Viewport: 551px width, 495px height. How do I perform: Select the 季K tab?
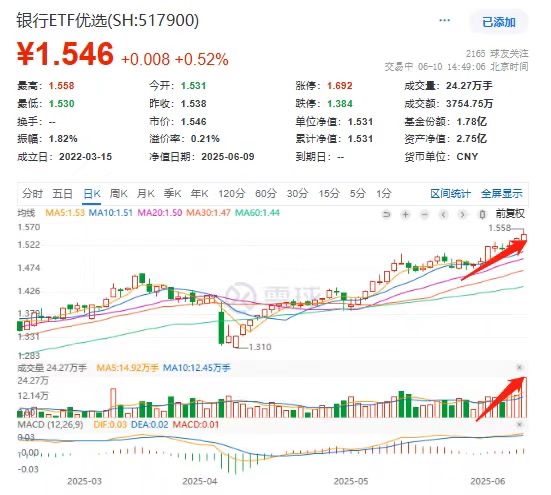173,193
